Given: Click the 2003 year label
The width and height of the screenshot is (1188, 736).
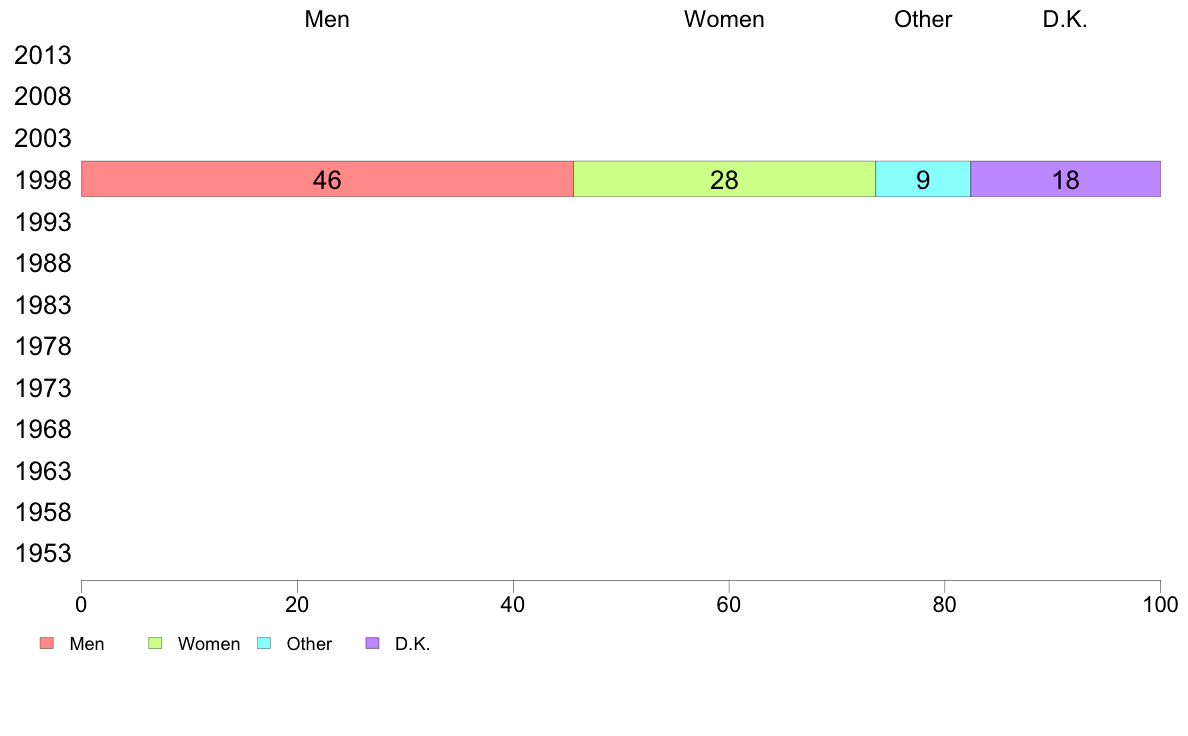Looking at the screenshot, I should point(43,139).
